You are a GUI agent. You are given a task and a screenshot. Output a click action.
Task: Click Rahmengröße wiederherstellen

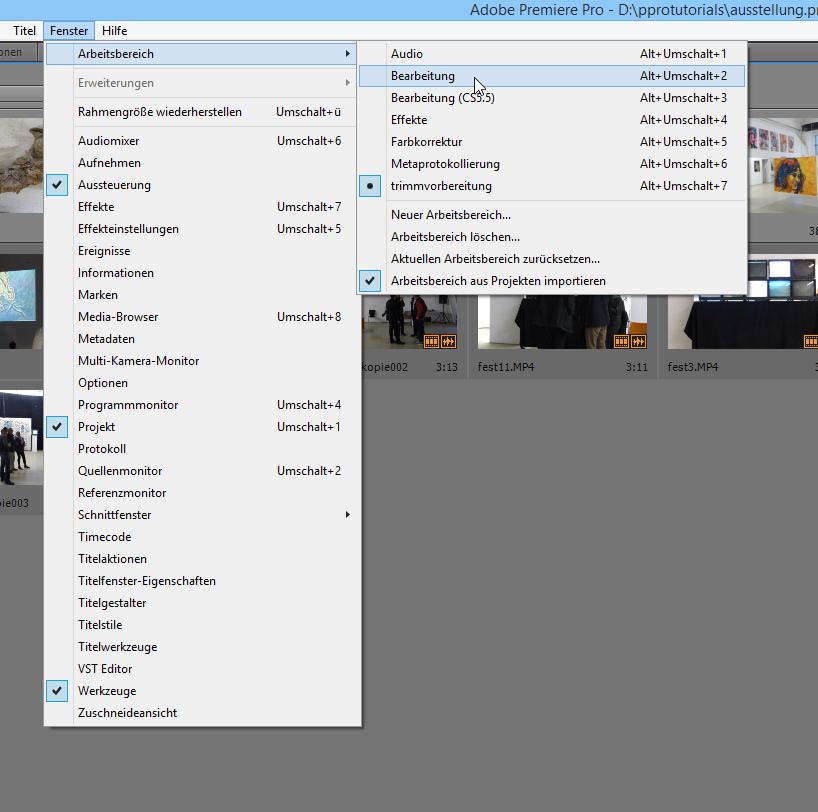(201, 112)
